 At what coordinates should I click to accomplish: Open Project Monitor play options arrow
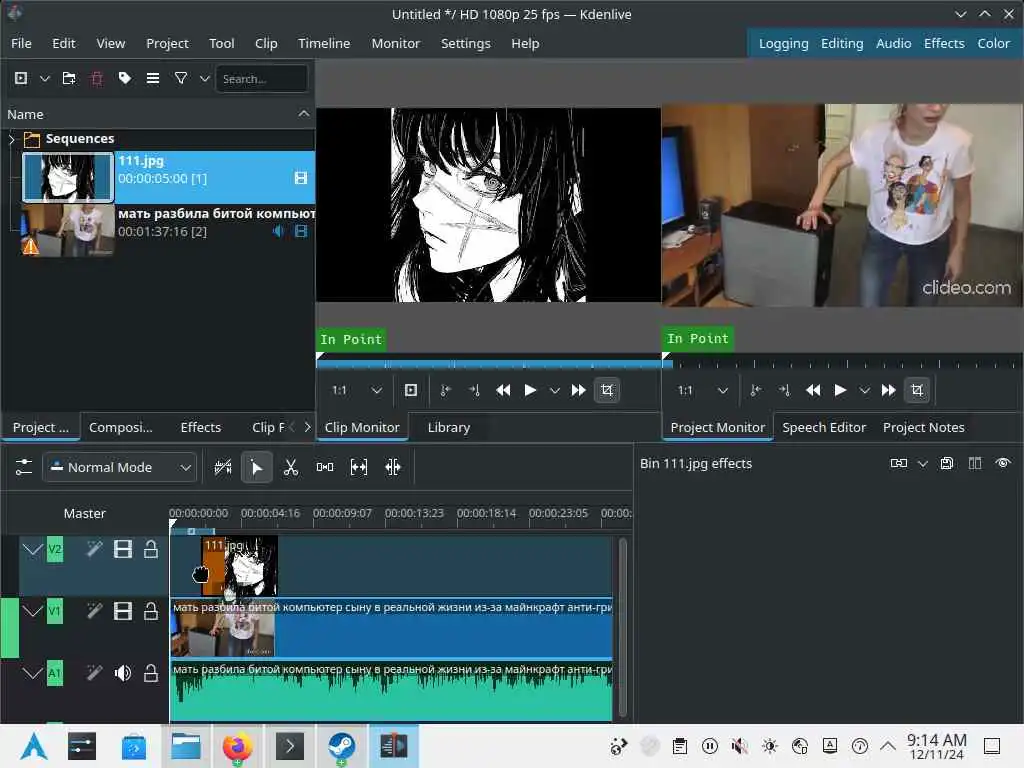click(865, 391)
